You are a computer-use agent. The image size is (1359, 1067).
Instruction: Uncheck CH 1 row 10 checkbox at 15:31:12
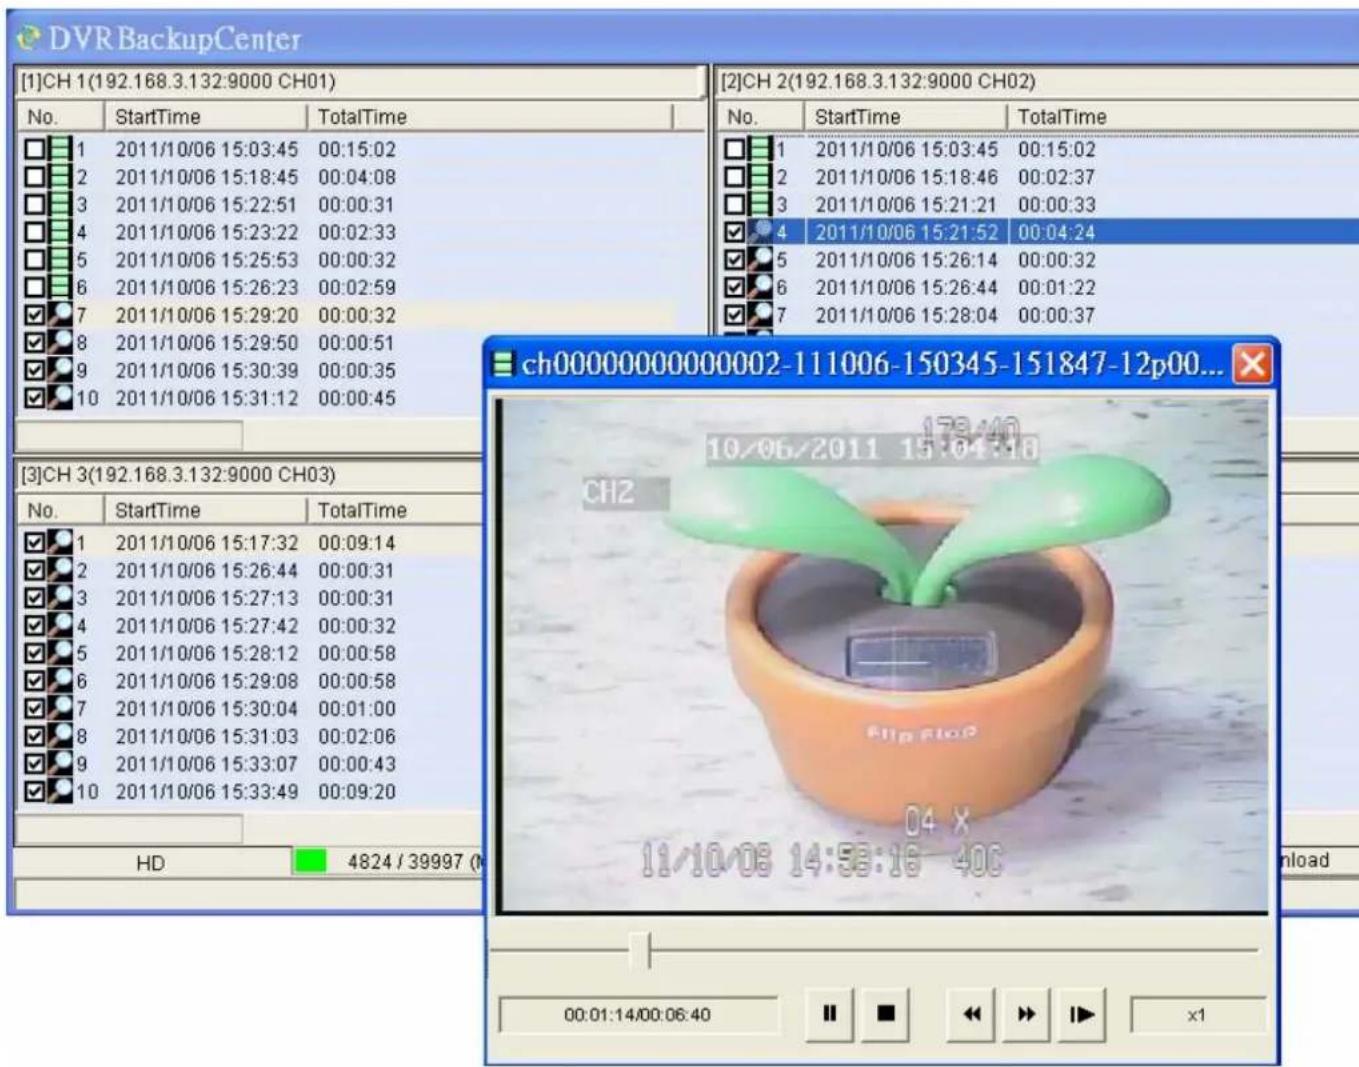pyautogui.click(x=35, y=398)
